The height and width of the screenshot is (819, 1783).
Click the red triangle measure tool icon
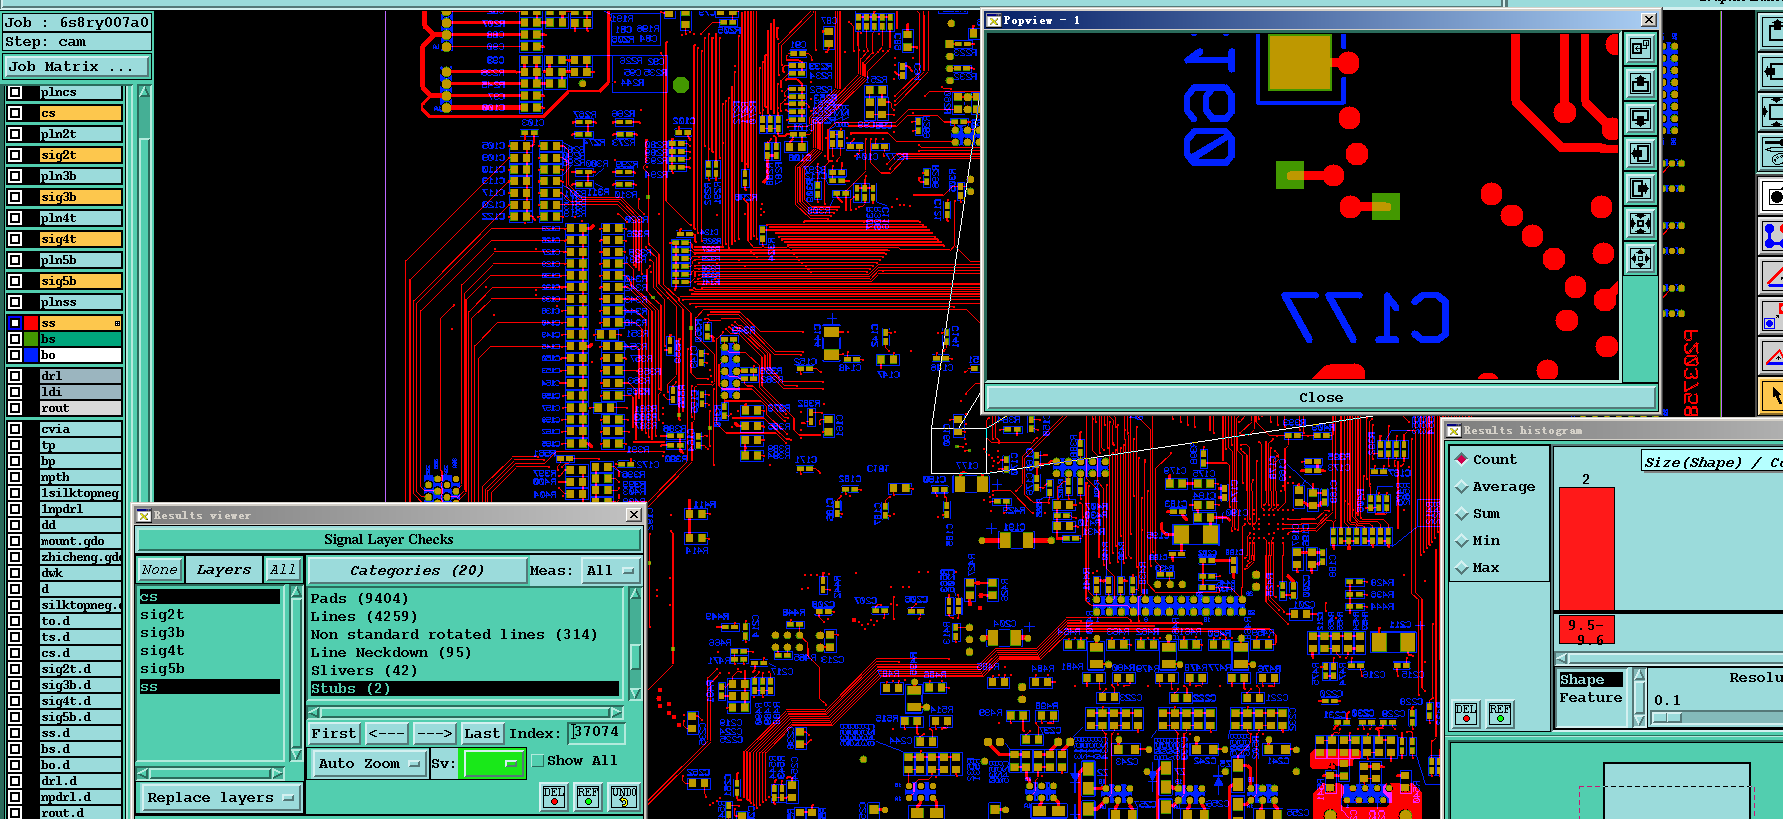point(1772,275)
